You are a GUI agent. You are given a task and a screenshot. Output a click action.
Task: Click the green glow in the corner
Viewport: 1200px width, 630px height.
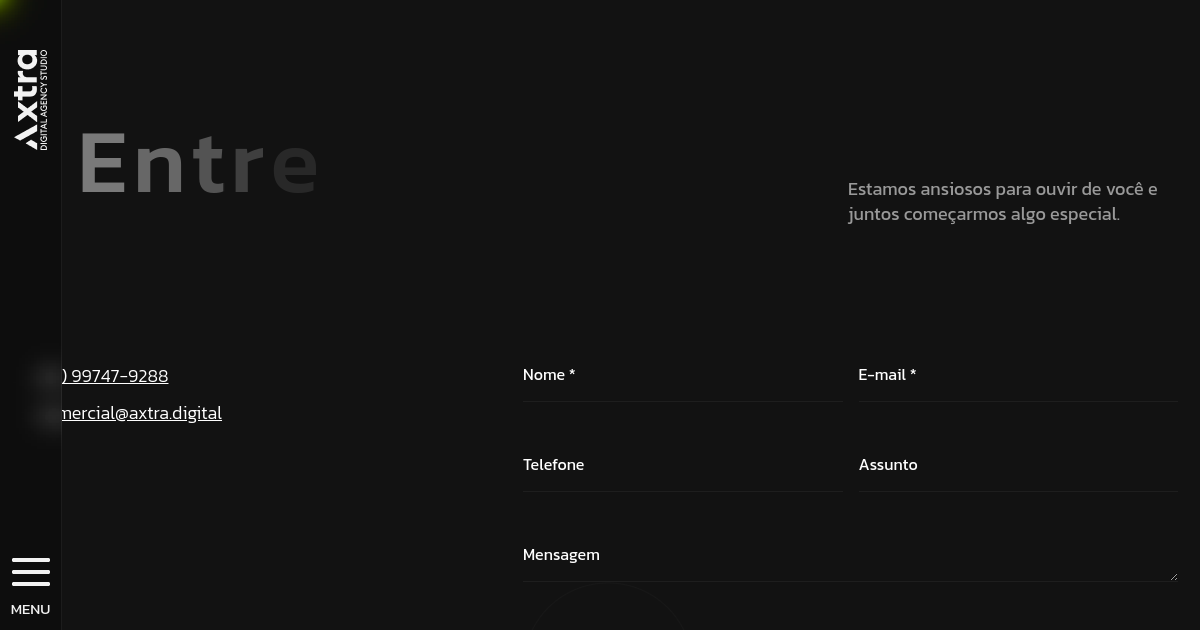point(8,8)
